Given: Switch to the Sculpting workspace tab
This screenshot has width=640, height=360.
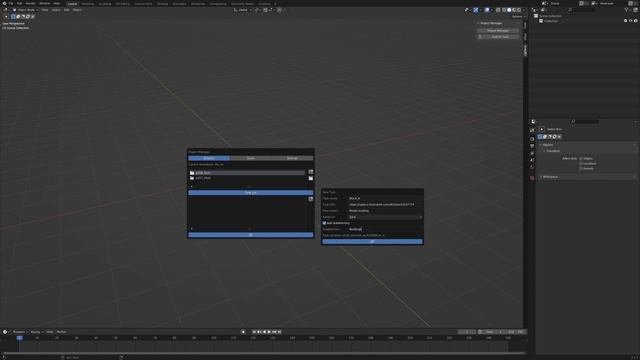Looking at the screenshot, I should pos(105,4).
